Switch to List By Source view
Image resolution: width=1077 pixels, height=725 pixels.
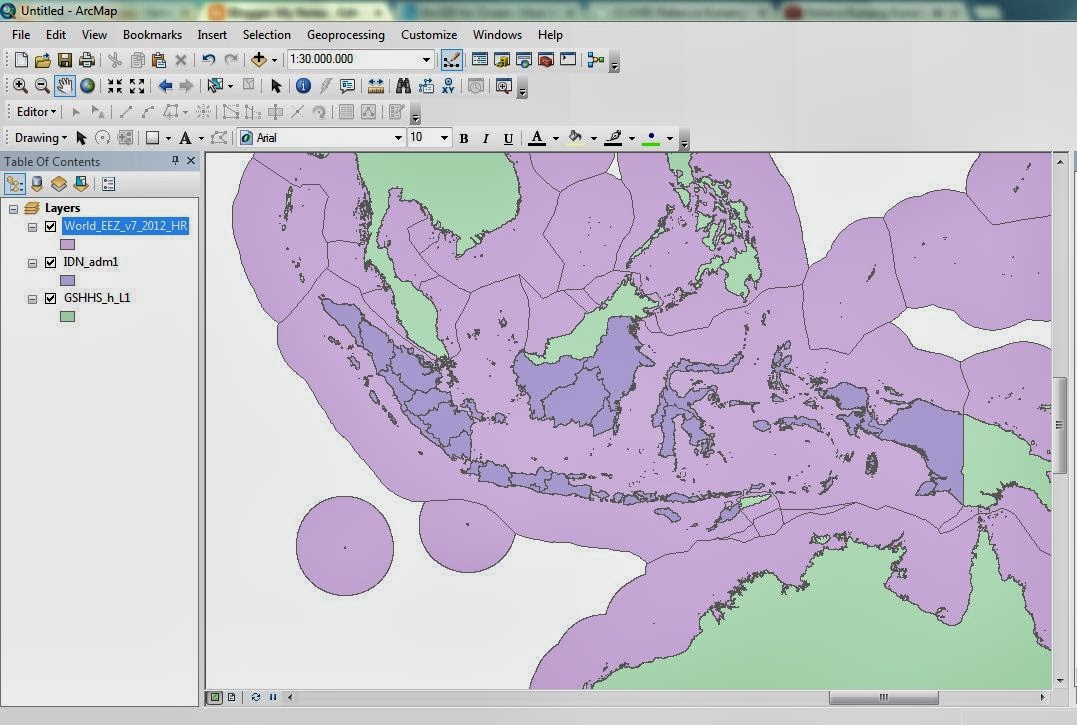pyautogui.click(x=37, y=184)
